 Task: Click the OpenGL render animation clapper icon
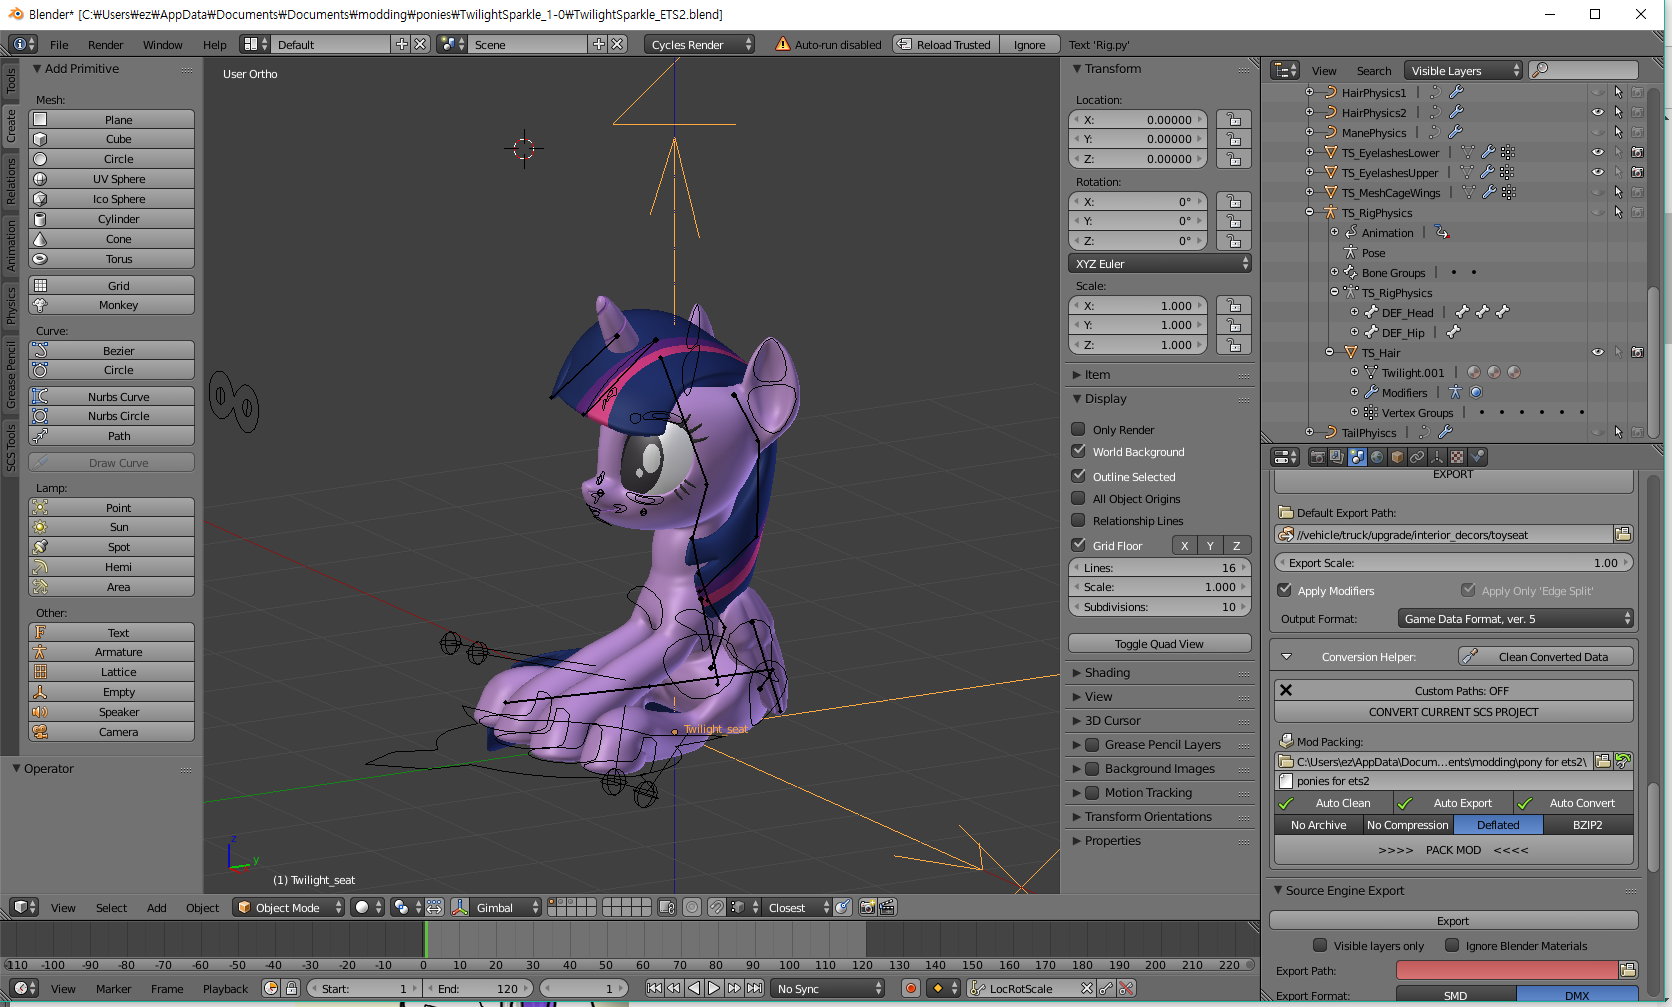[886, 907]
